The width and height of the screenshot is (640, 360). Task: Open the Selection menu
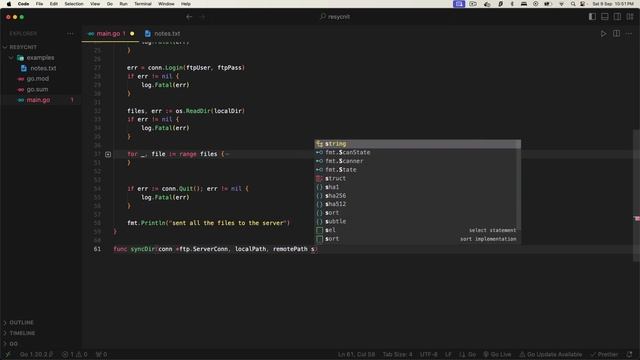[74, 4]
